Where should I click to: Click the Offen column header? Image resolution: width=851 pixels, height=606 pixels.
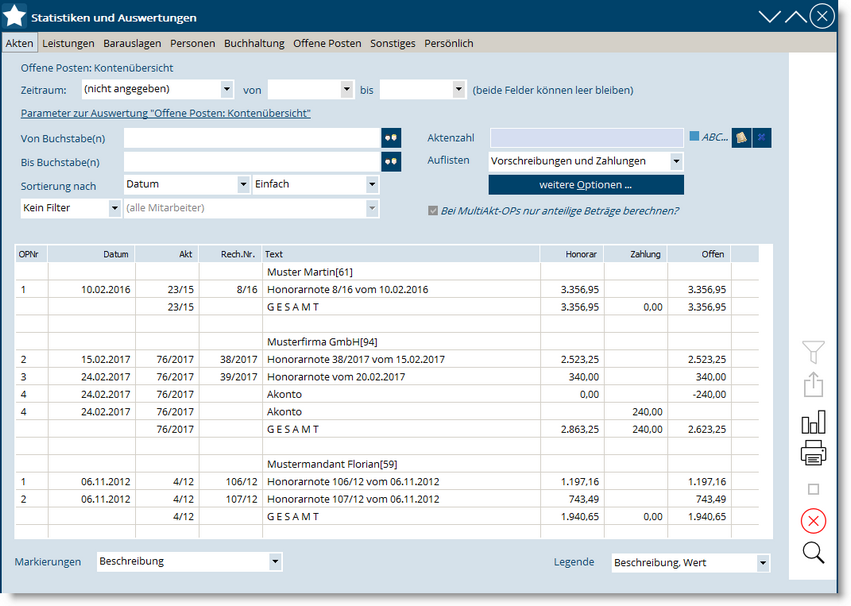point(699,254)
